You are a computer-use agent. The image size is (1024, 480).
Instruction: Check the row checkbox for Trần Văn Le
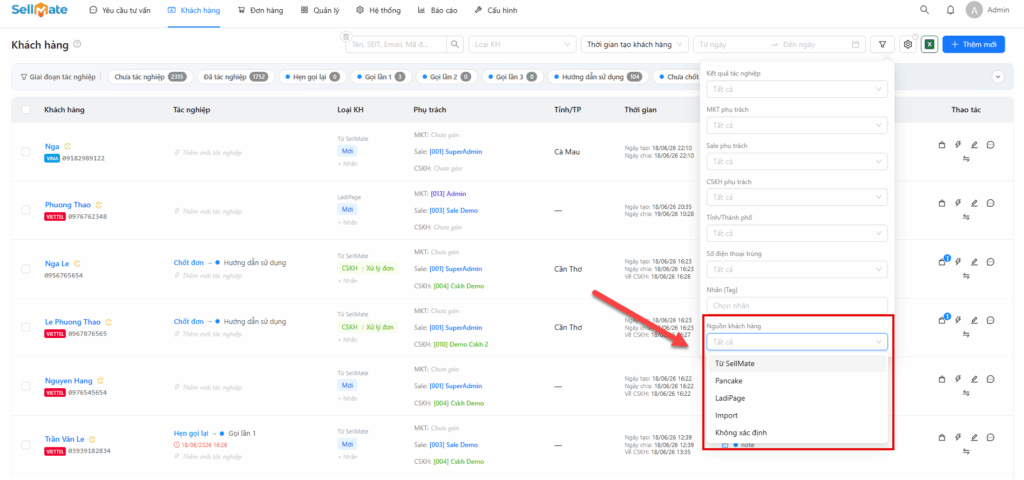click(x=26, y=445)
